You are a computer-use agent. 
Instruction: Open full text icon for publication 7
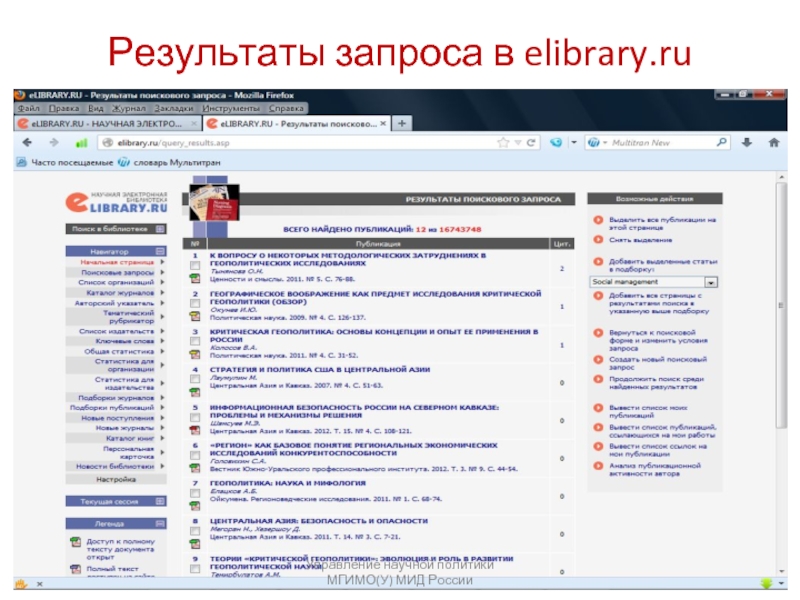click(195, 506)
